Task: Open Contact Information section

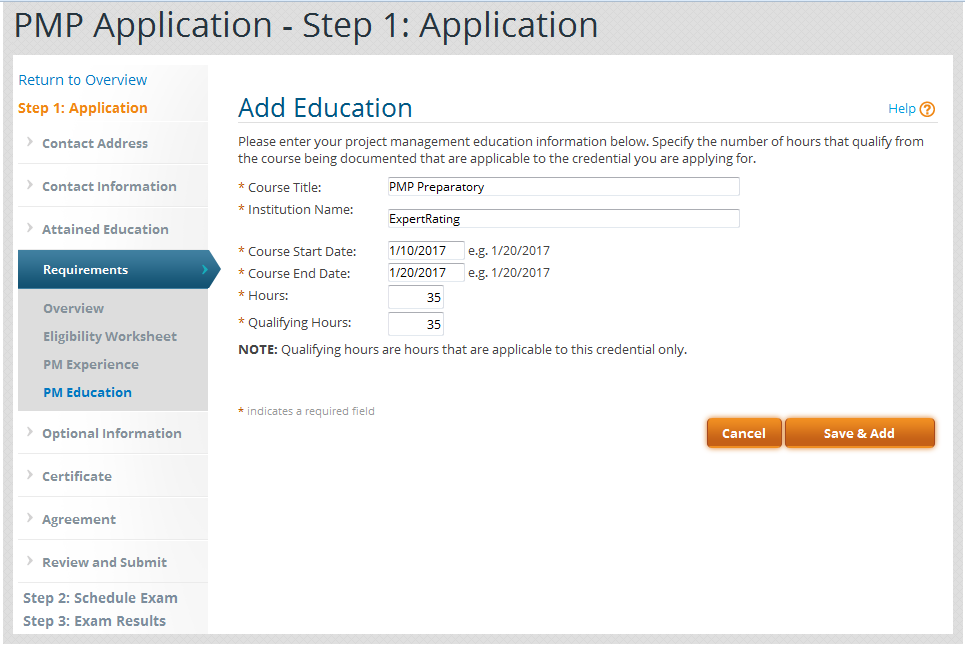Action: (x=109, y=186)
